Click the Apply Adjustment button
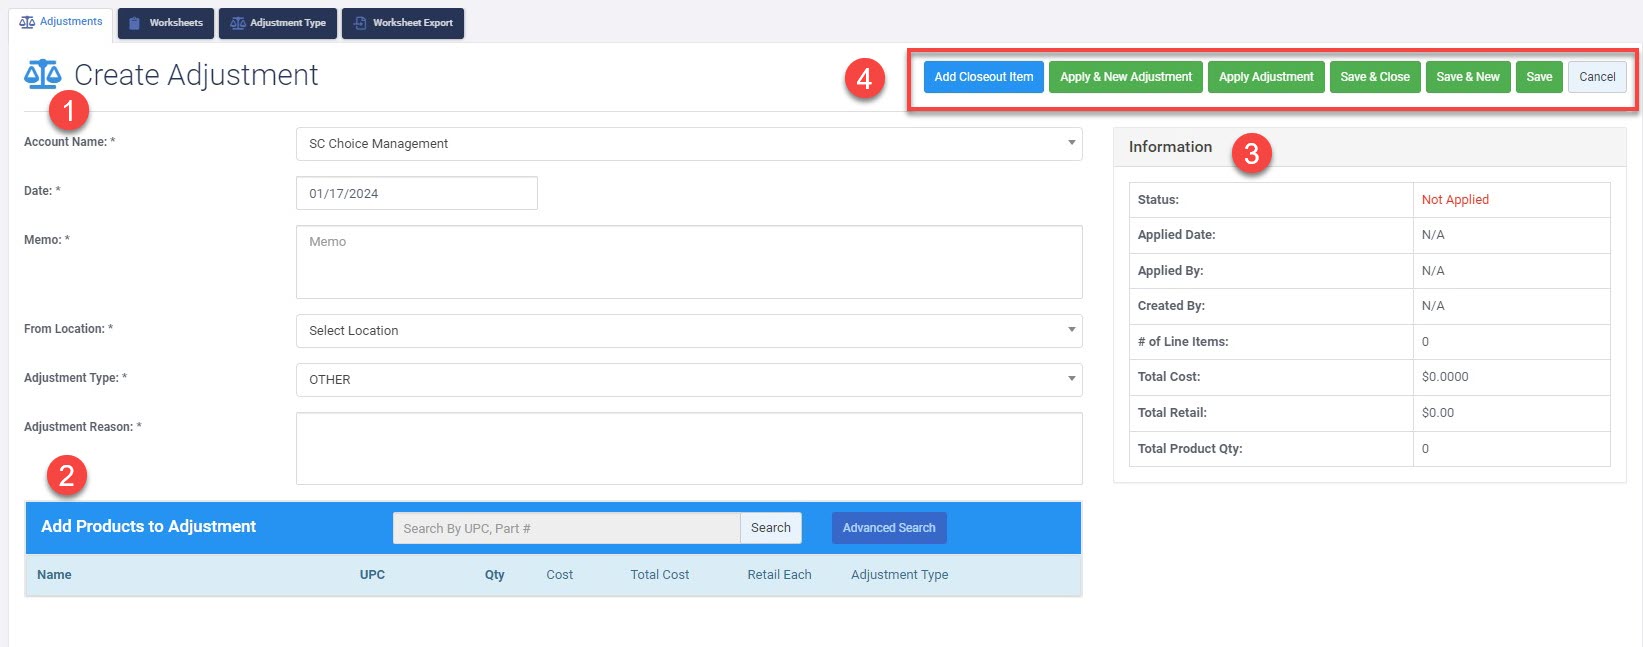The height and width of the screenshot is (647, 1643). pyautogui.click(x=1266, y=77)
